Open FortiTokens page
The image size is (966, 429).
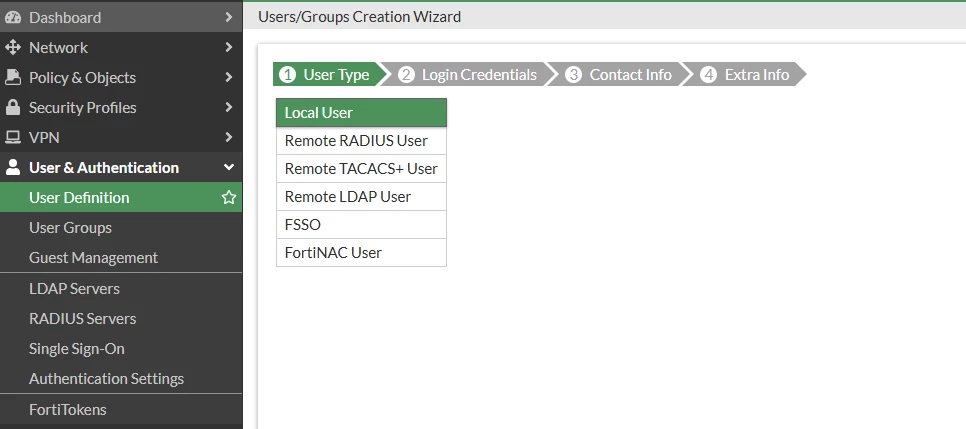pos(121,410)
